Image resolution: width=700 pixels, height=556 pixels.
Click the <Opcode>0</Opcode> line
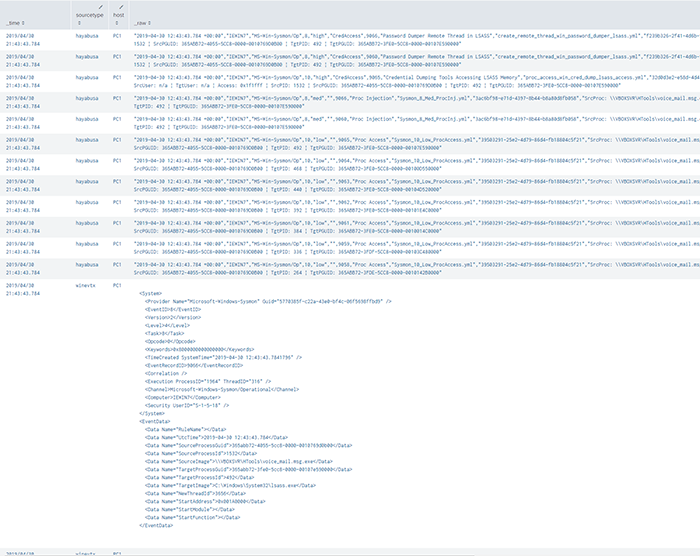coord(170,342)
